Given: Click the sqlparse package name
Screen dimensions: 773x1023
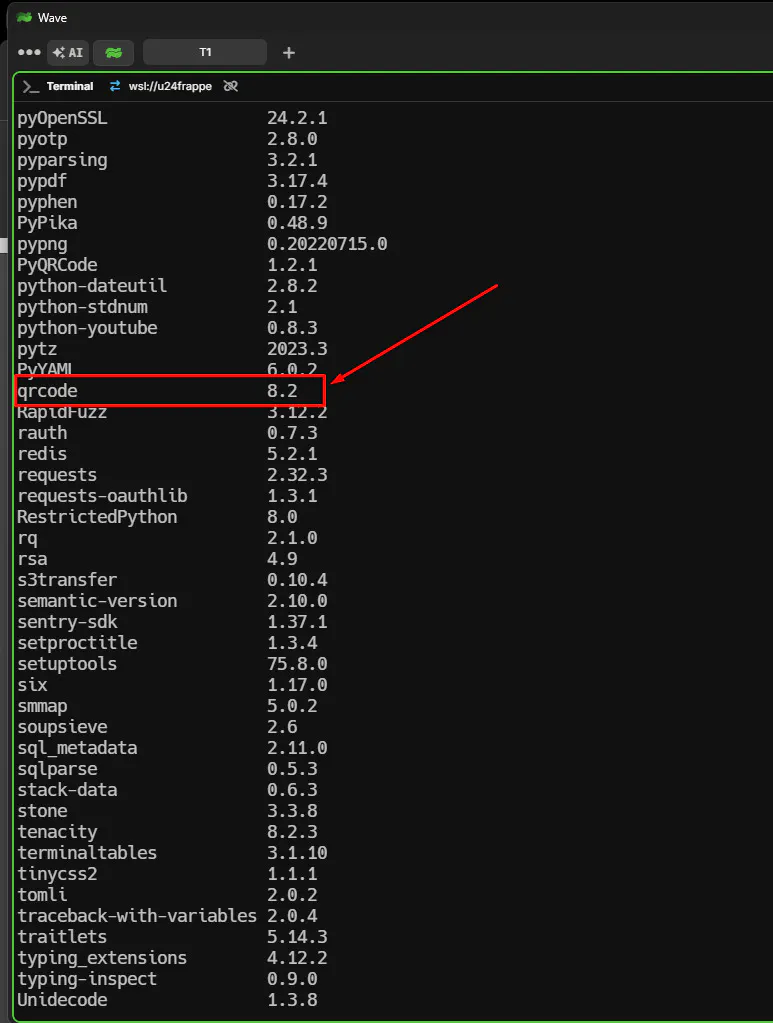Looking at the screenshot, I should (57, 769).
